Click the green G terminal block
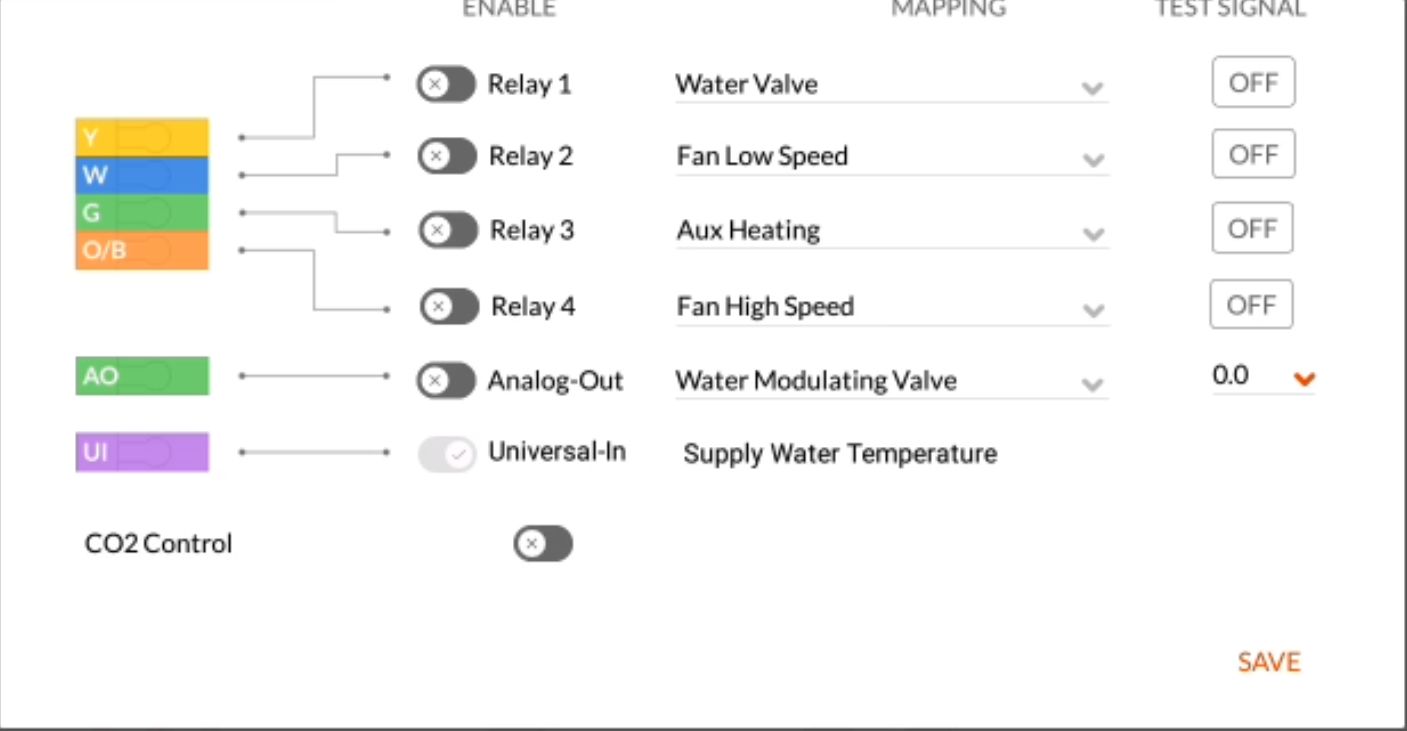1407x731 pixels. tap(142, 213)
